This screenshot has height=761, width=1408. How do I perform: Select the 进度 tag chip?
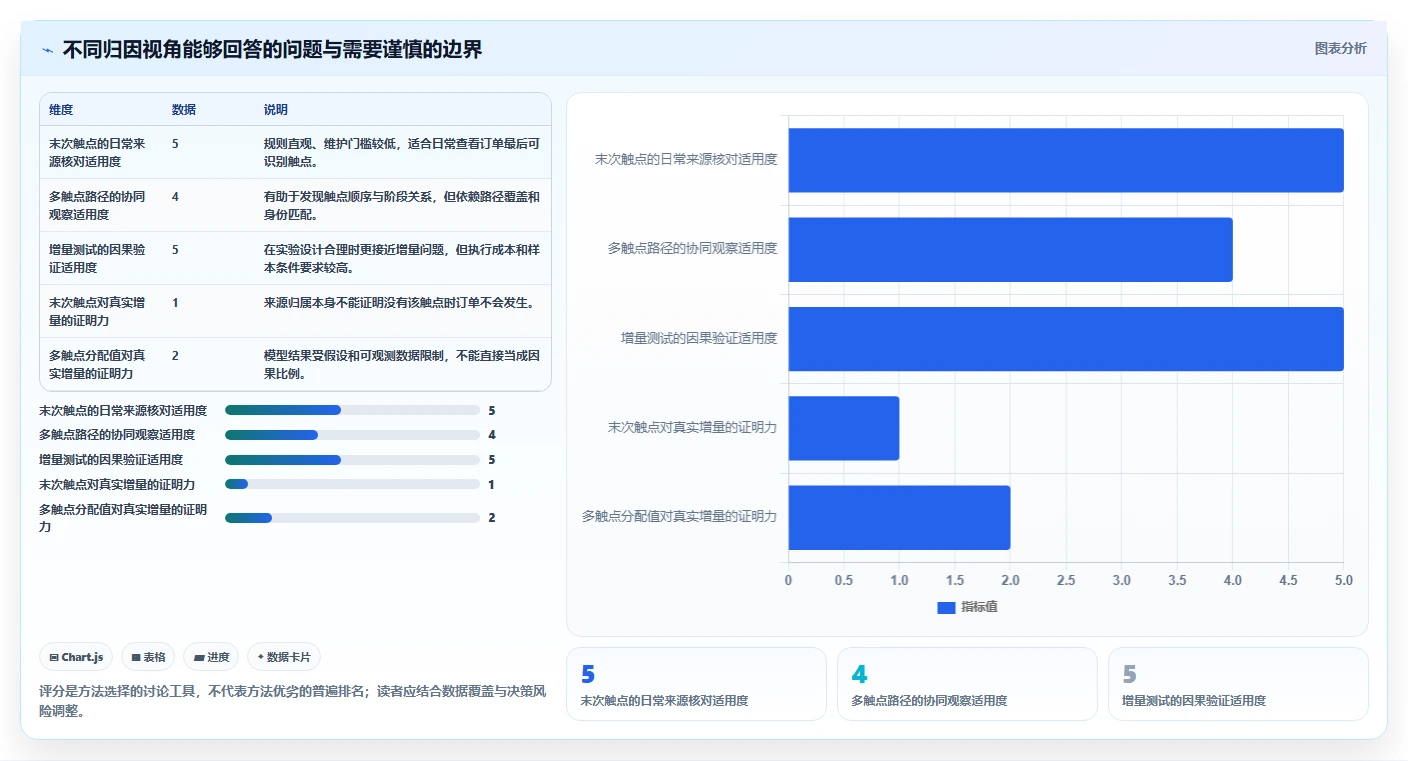pos(211,657)
